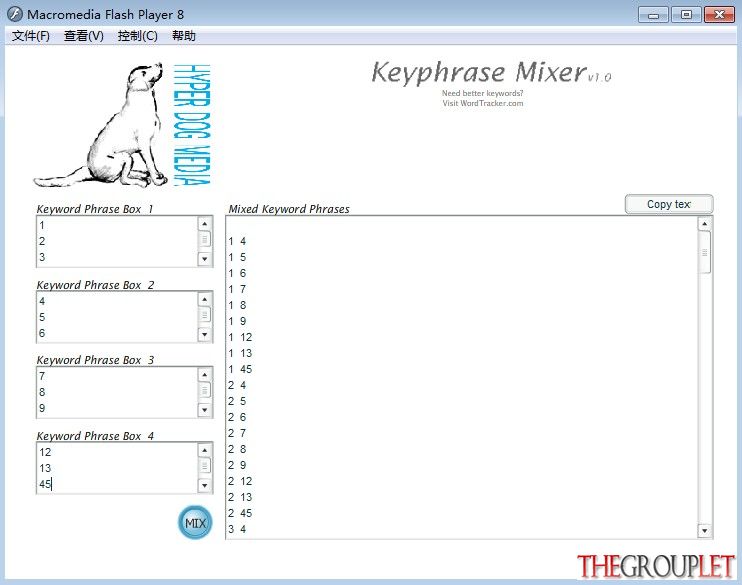Click mixed phrase "1 6" in results
Viewport: 742px width, 585px height.
[x=237, y=273]
